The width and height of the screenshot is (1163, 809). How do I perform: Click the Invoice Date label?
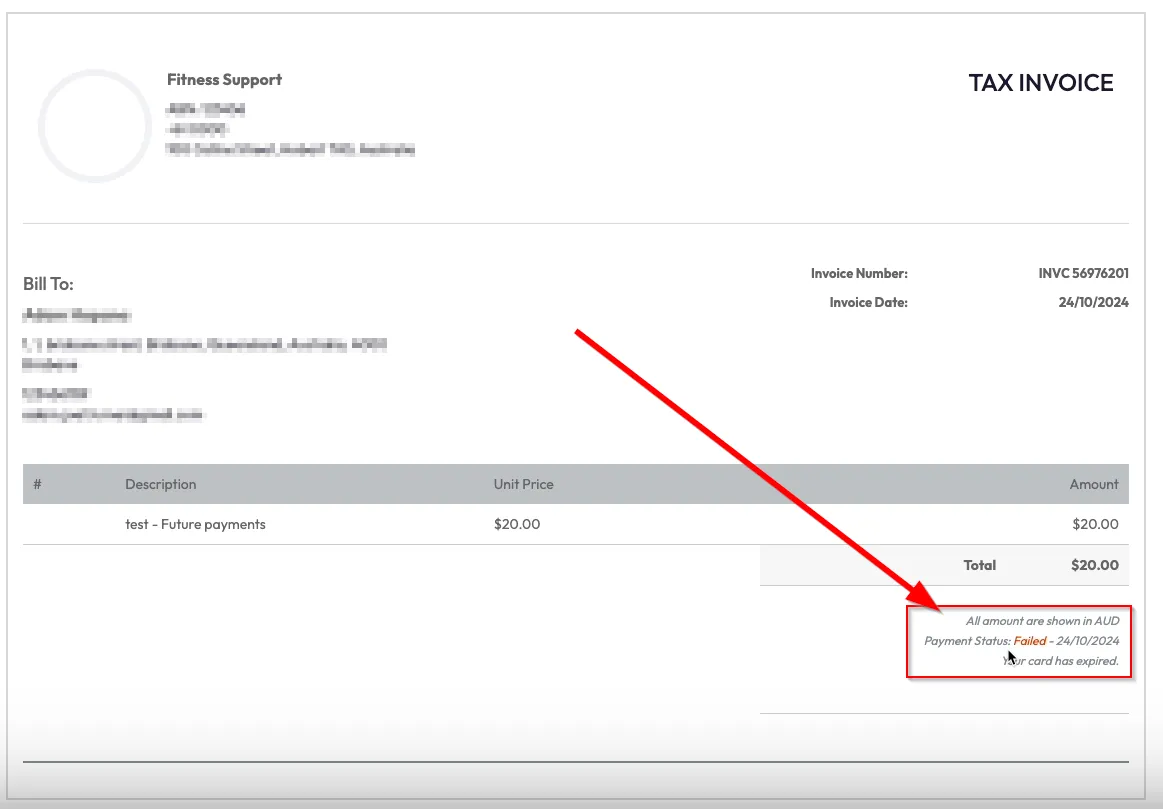[x=868, y=302]
